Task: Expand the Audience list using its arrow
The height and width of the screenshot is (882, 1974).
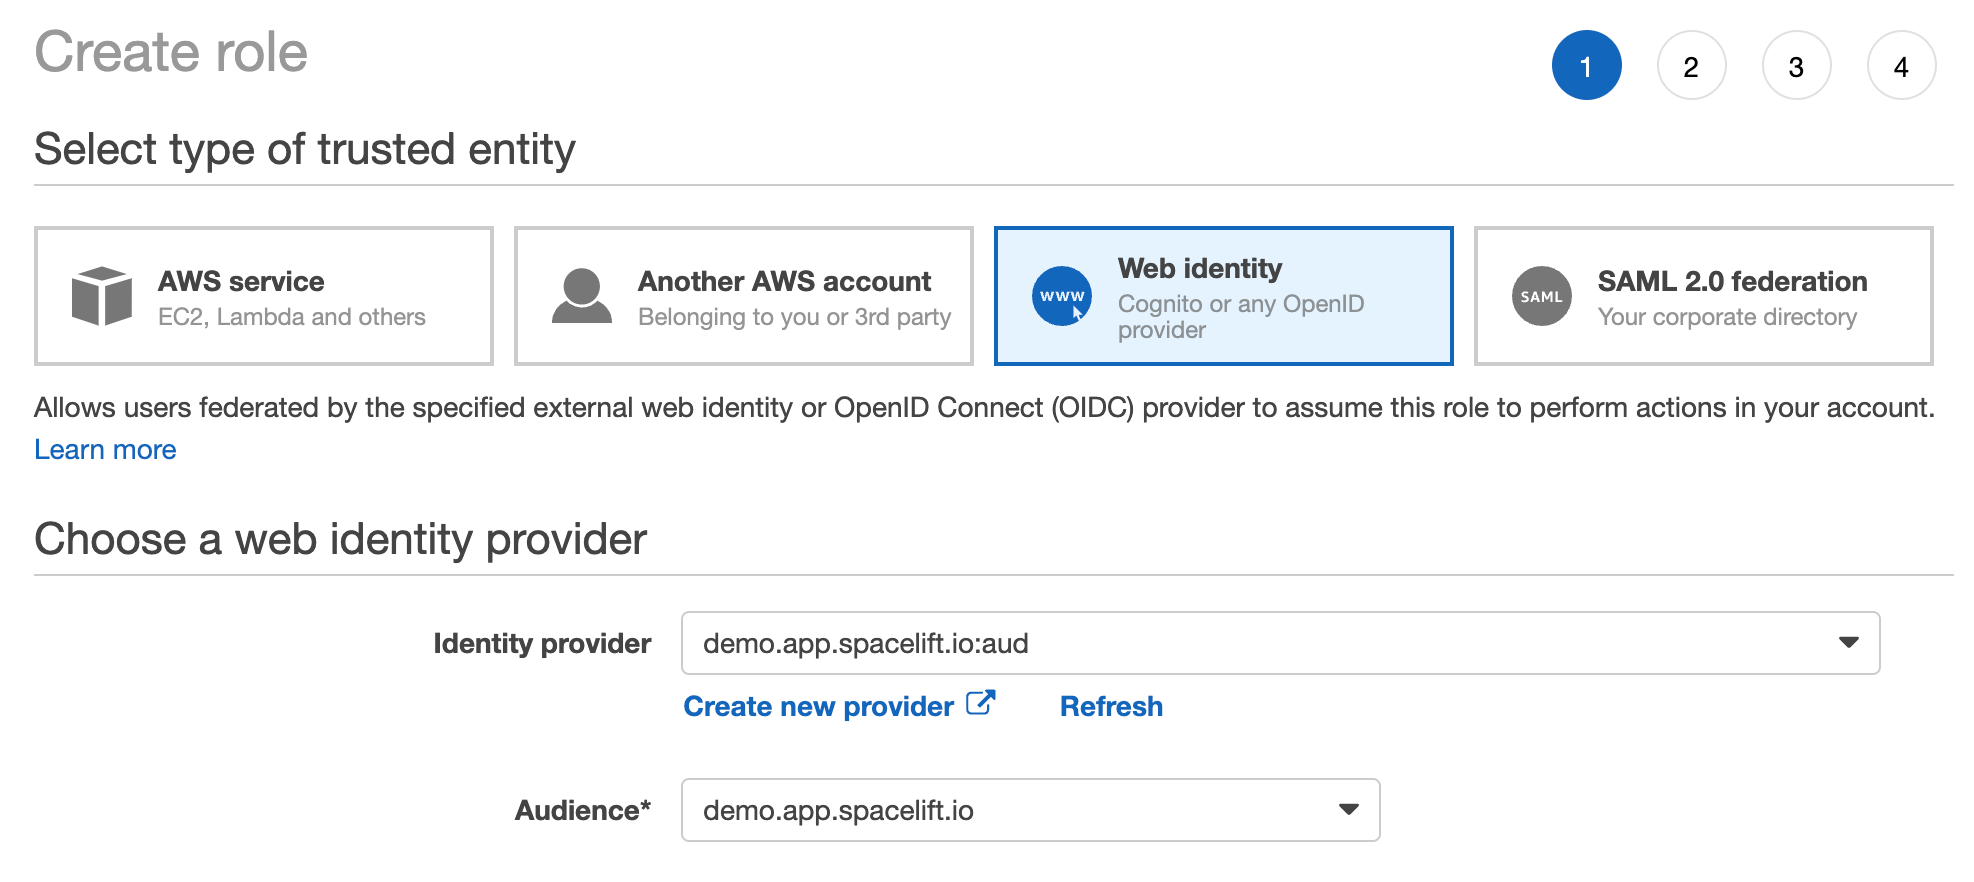Action: (x=1348, y=810)
